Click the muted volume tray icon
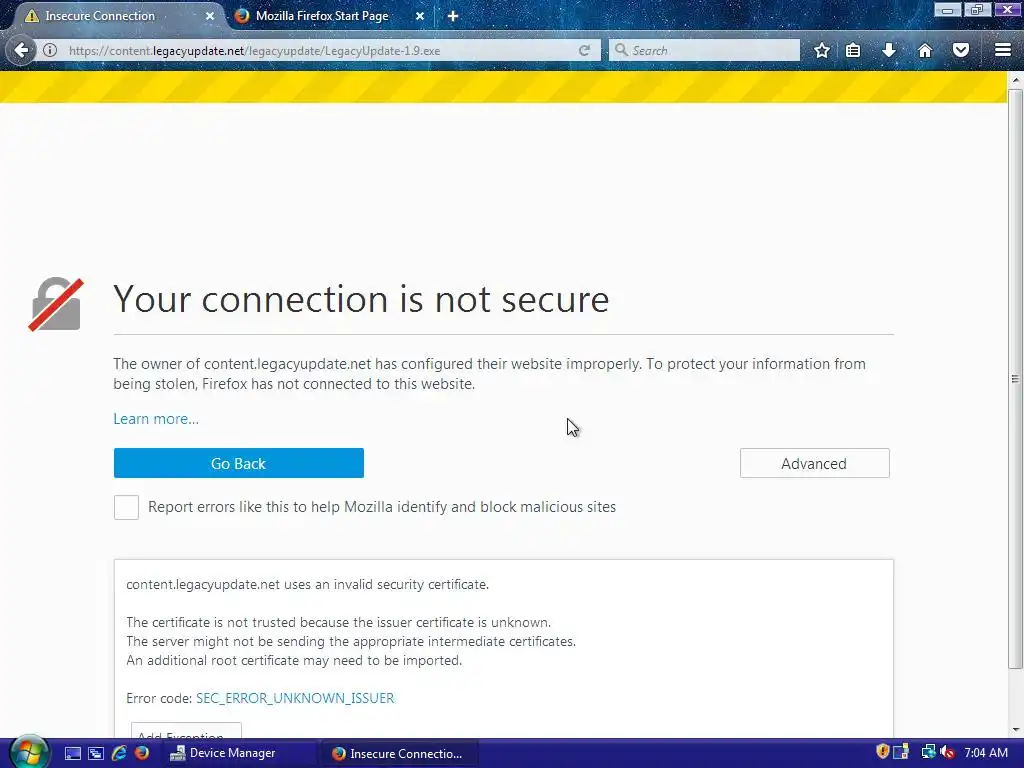The height and width of the screenshot is (768, 1024). 948,752
